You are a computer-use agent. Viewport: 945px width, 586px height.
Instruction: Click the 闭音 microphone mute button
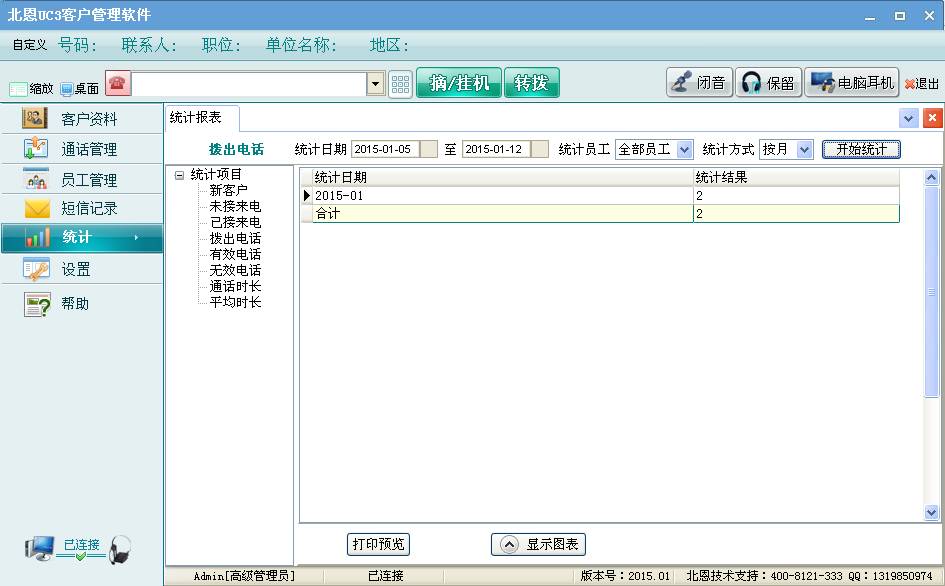699,83
